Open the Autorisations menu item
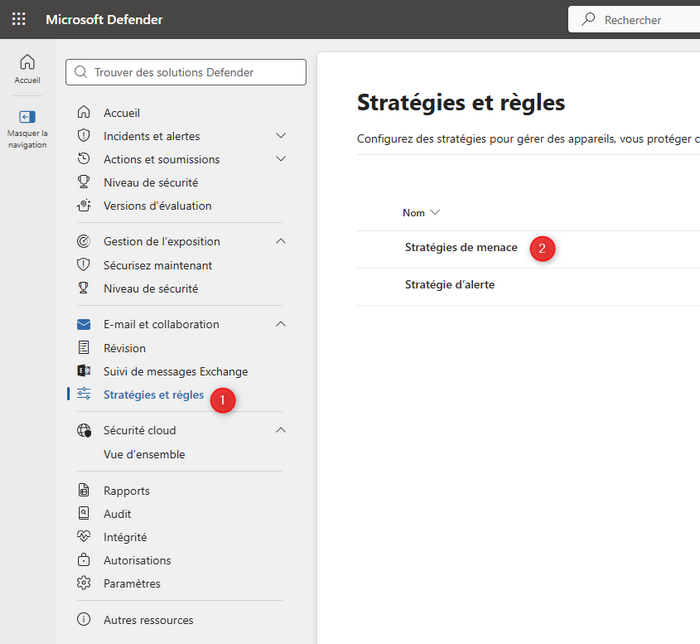700x644 pixels. 138,560
